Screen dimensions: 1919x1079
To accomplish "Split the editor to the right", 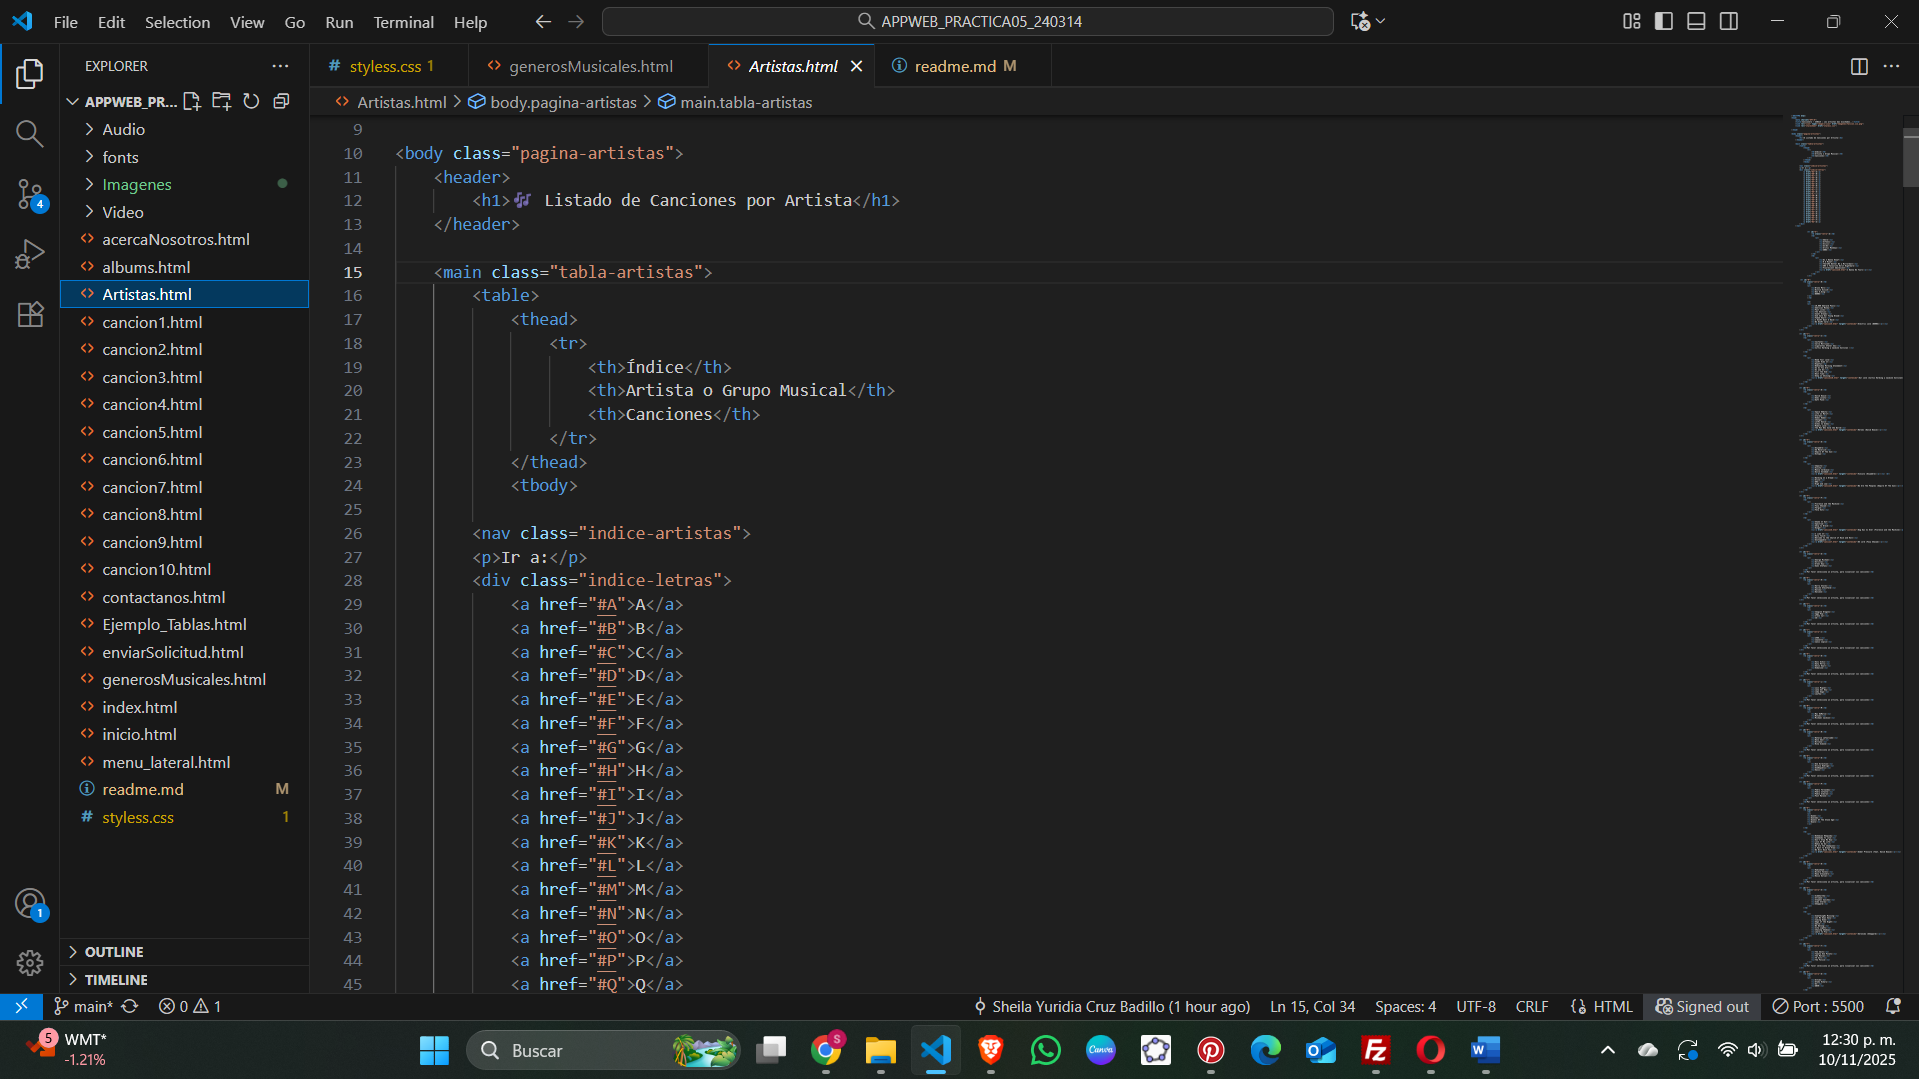I will (1859, 66).
